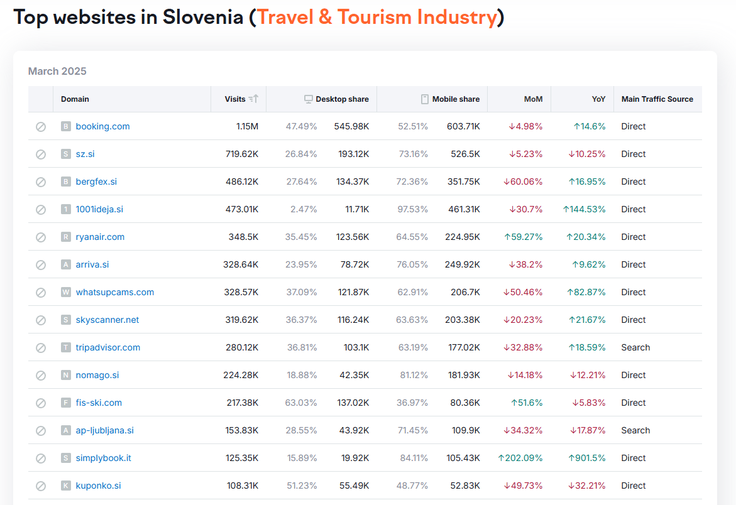Click the whatsupcams.com favicon
Screen dimensions: 736x505
pos(66,292)
